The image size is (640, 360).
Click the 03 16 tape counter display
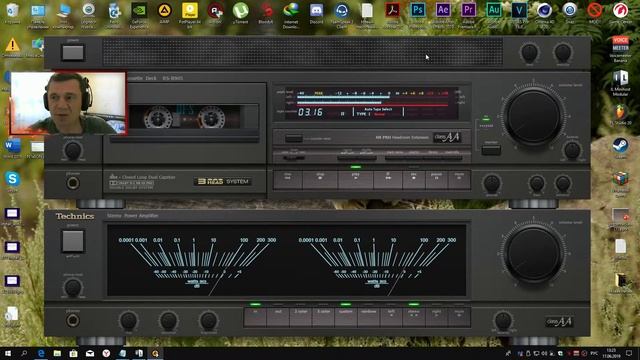[310, 112]
